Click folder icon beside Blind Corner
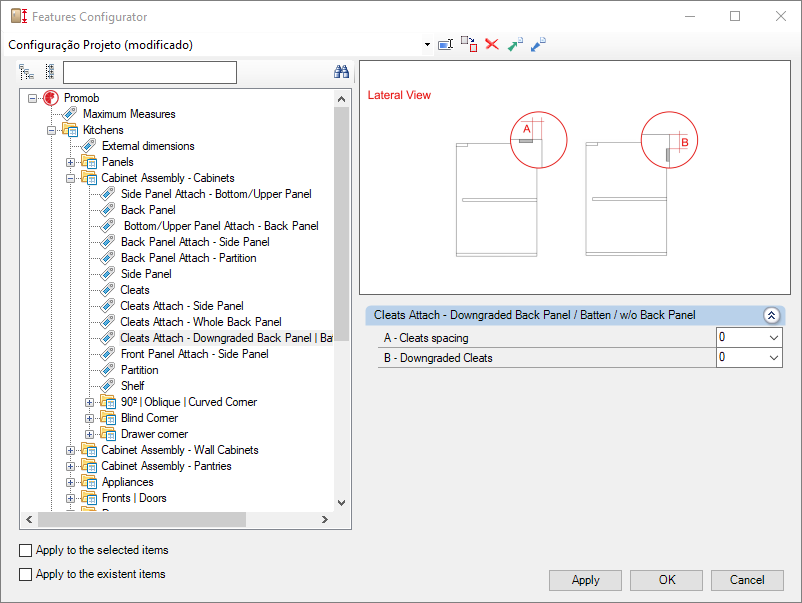 108,418
